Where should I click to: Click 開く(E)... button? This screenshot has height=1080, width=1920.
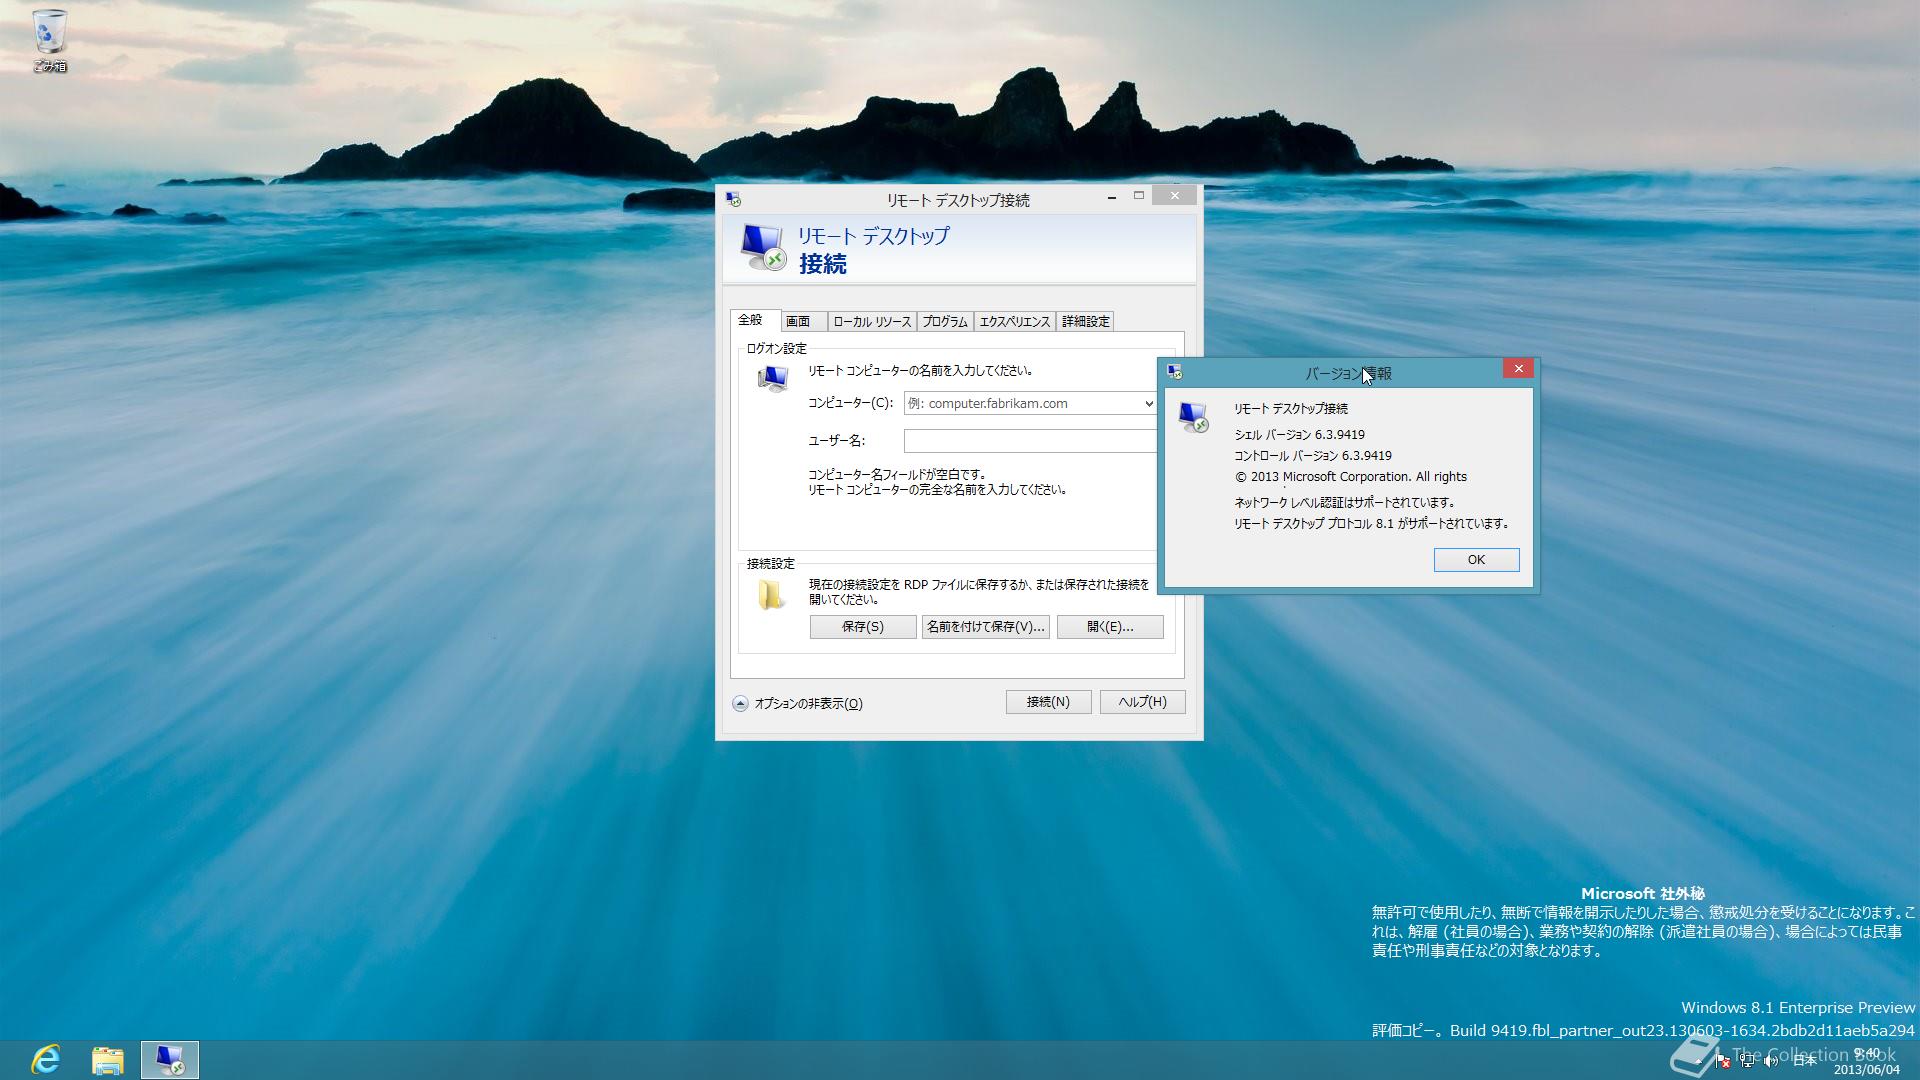[1110, 627]
